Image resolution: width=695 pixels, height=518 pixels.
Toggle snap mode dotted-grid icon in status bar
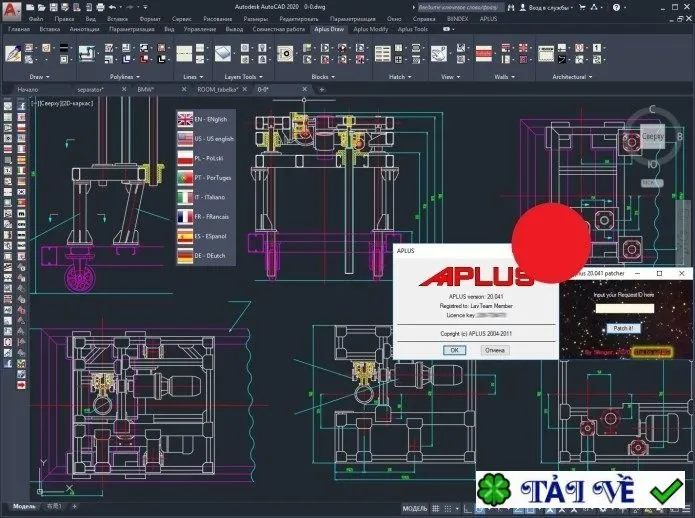click(x=448, y=509)
